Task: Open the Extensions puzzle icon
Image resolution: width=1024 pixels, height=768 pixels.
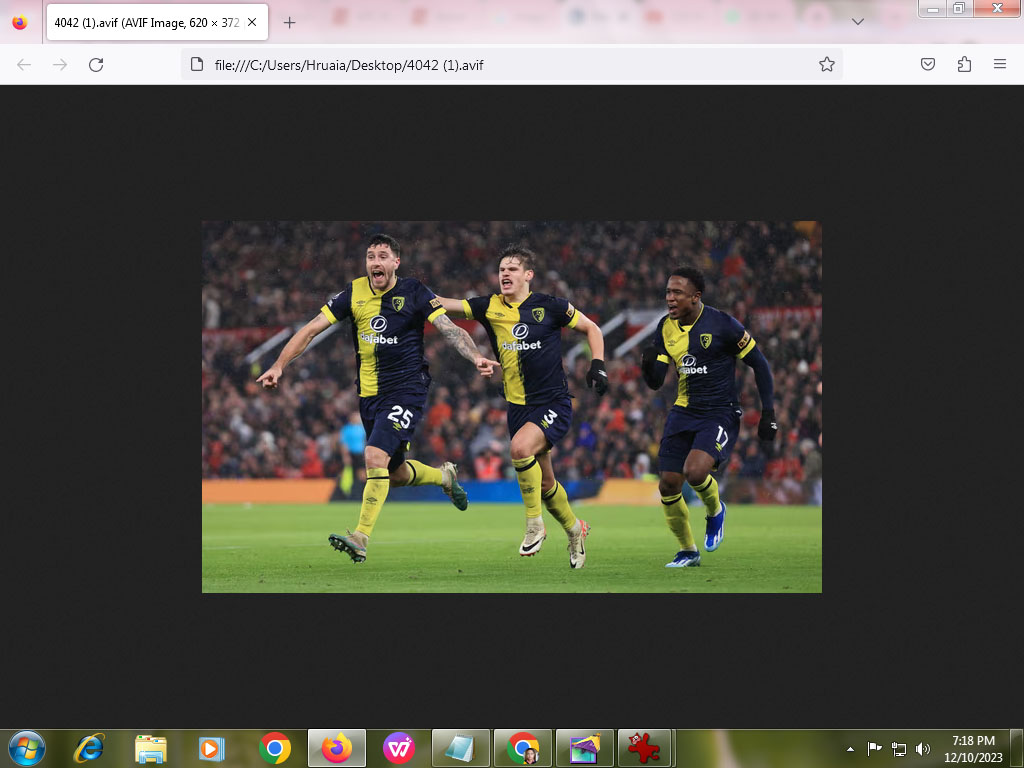Action: [x=964, y=64]
